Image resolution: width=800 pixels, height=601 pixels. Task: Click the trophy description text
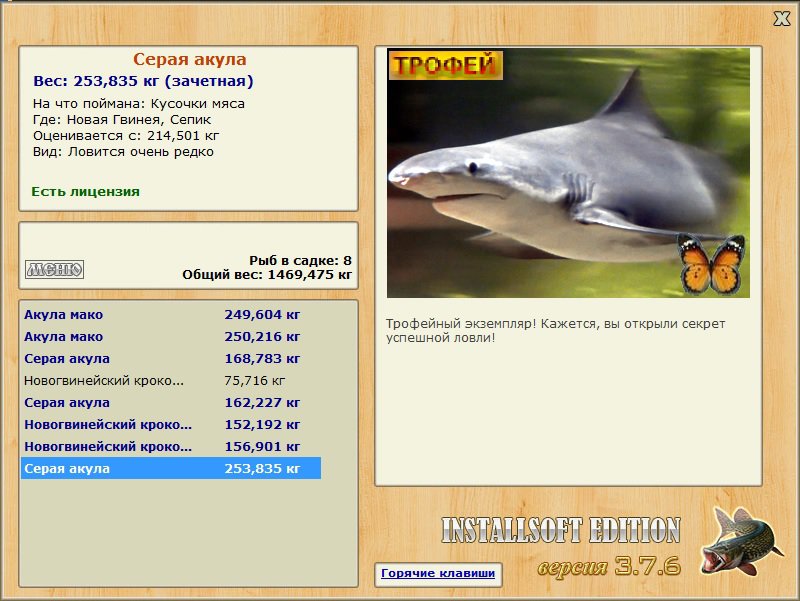click(555, 331)
